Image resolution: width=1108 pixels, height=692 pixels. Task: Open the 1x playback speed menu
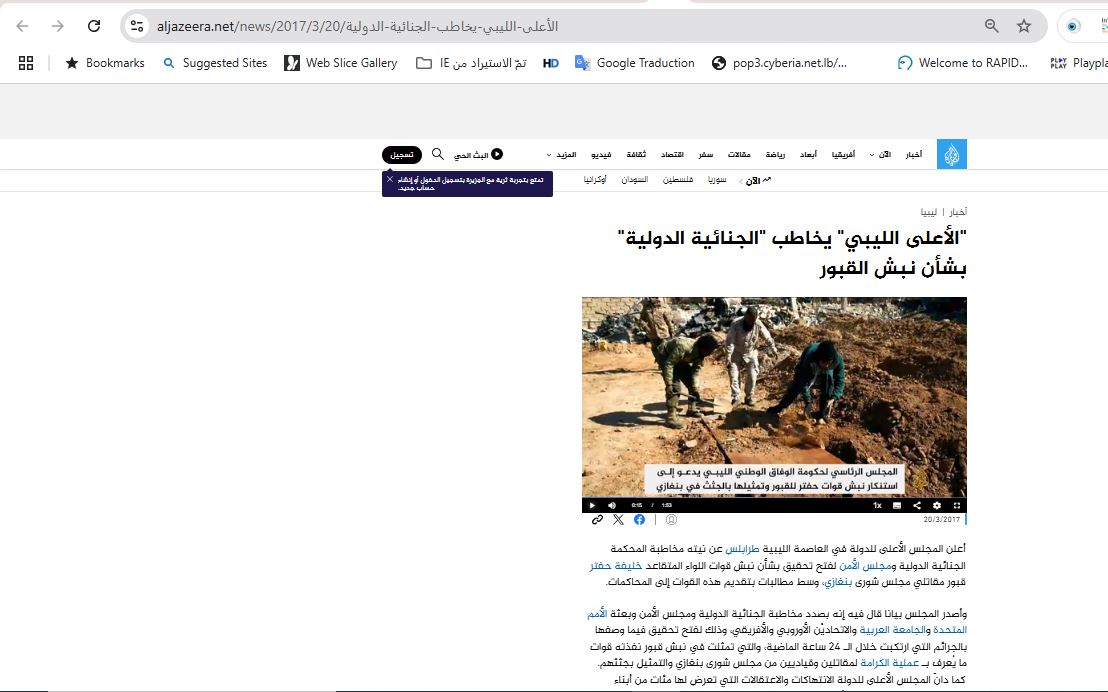pos(877,505)
